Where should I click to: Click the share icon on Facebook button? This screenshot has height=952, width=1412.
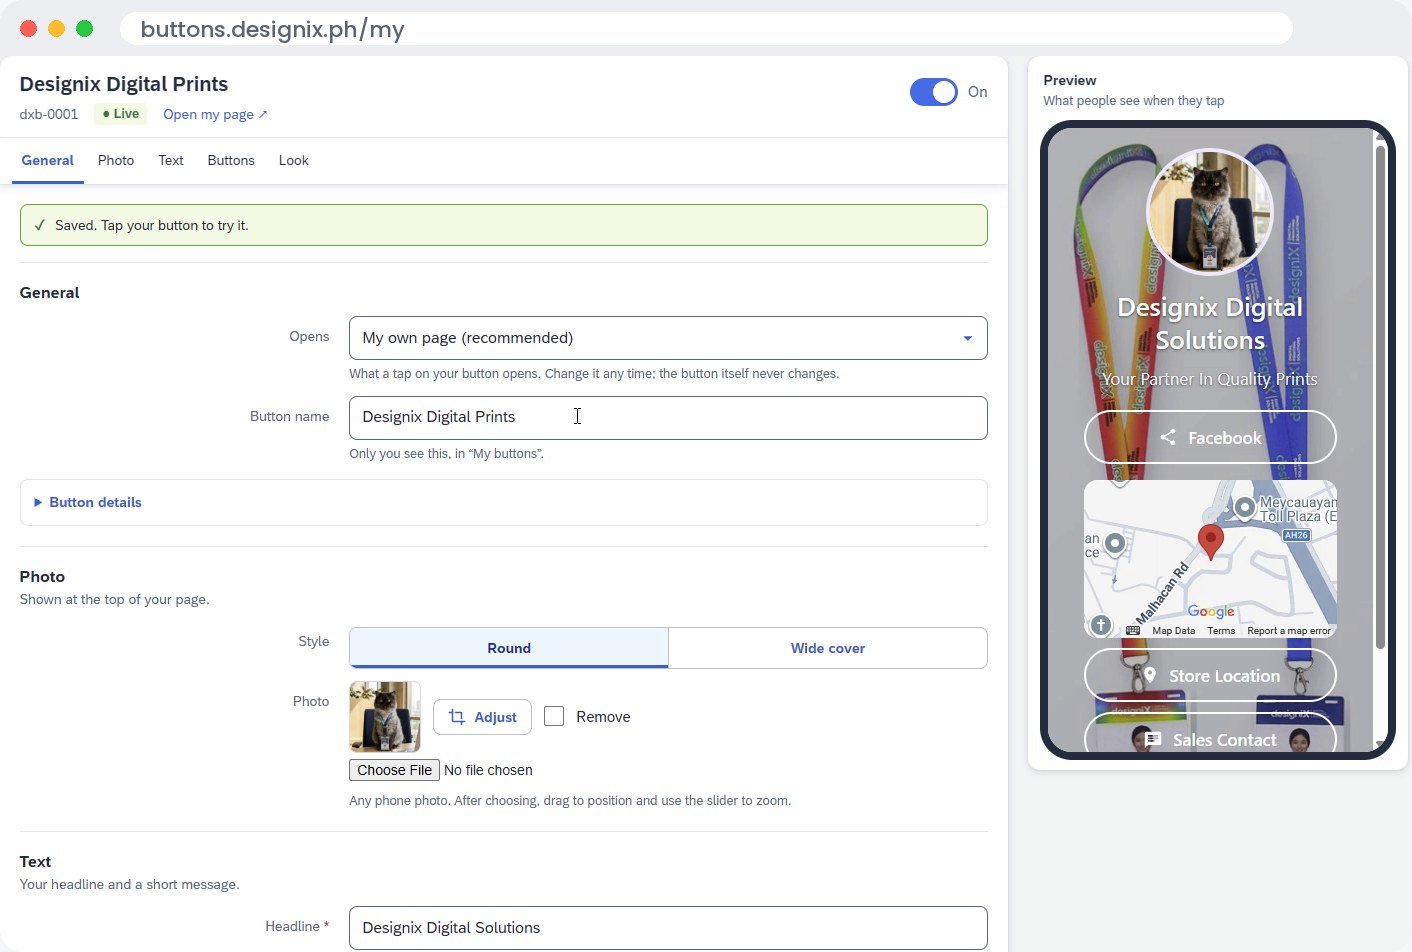(1168, 437)
